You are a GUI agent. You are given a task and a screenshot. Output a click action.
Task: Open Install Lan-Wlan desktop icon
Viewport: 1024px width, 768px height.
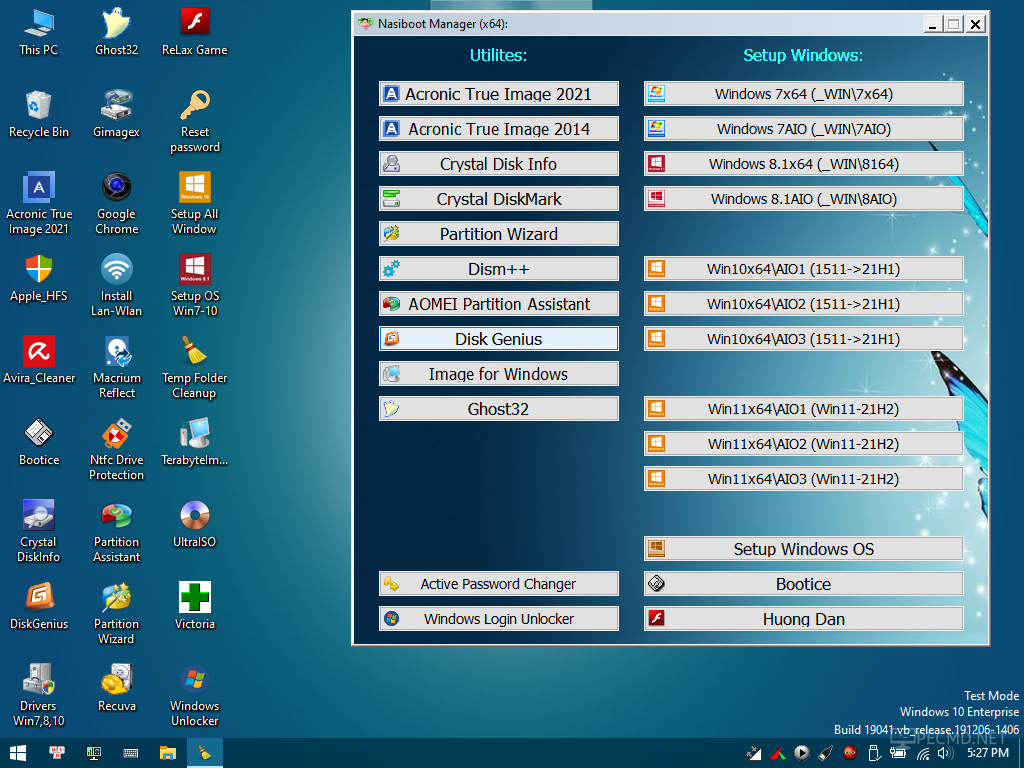click(116, 285)
